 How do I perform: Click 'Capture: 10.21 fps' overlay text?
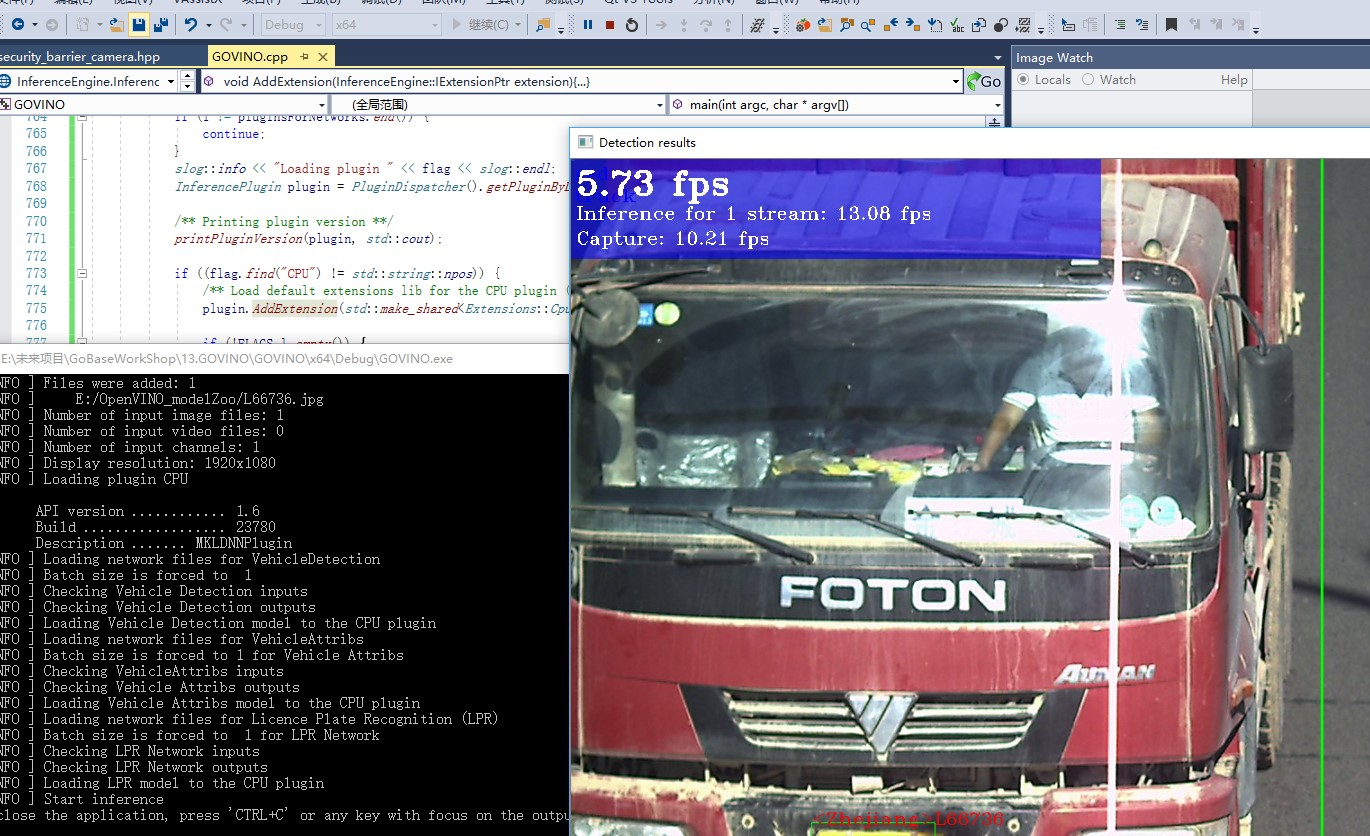click(x=673, y=238)
